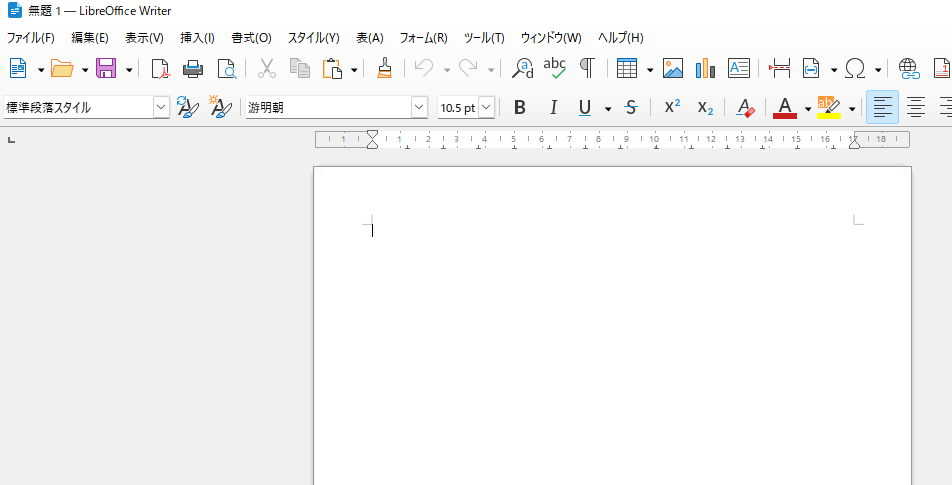Open the ツール(T) menu
952x485 pixels.
(x=484, y=38)
